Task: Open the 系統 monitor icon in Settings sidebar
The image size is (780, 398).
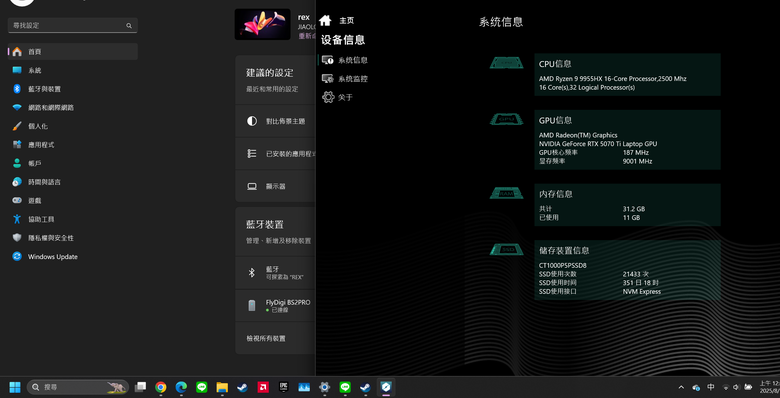Action: pos(17,70)
